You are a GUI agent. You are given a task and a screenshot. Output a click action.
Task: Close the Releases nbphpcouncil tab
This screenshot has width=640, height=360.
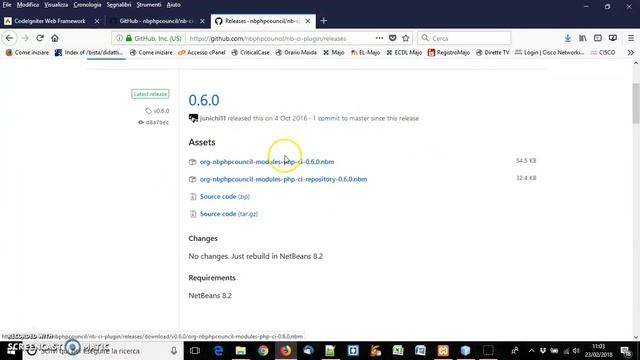[x=308, y=21]
